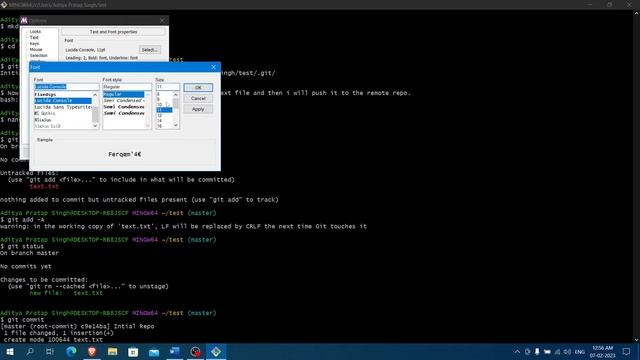Open the Windows Start menu
The height and width of the screenshot is (360, 640).
[x=9, y=351]
